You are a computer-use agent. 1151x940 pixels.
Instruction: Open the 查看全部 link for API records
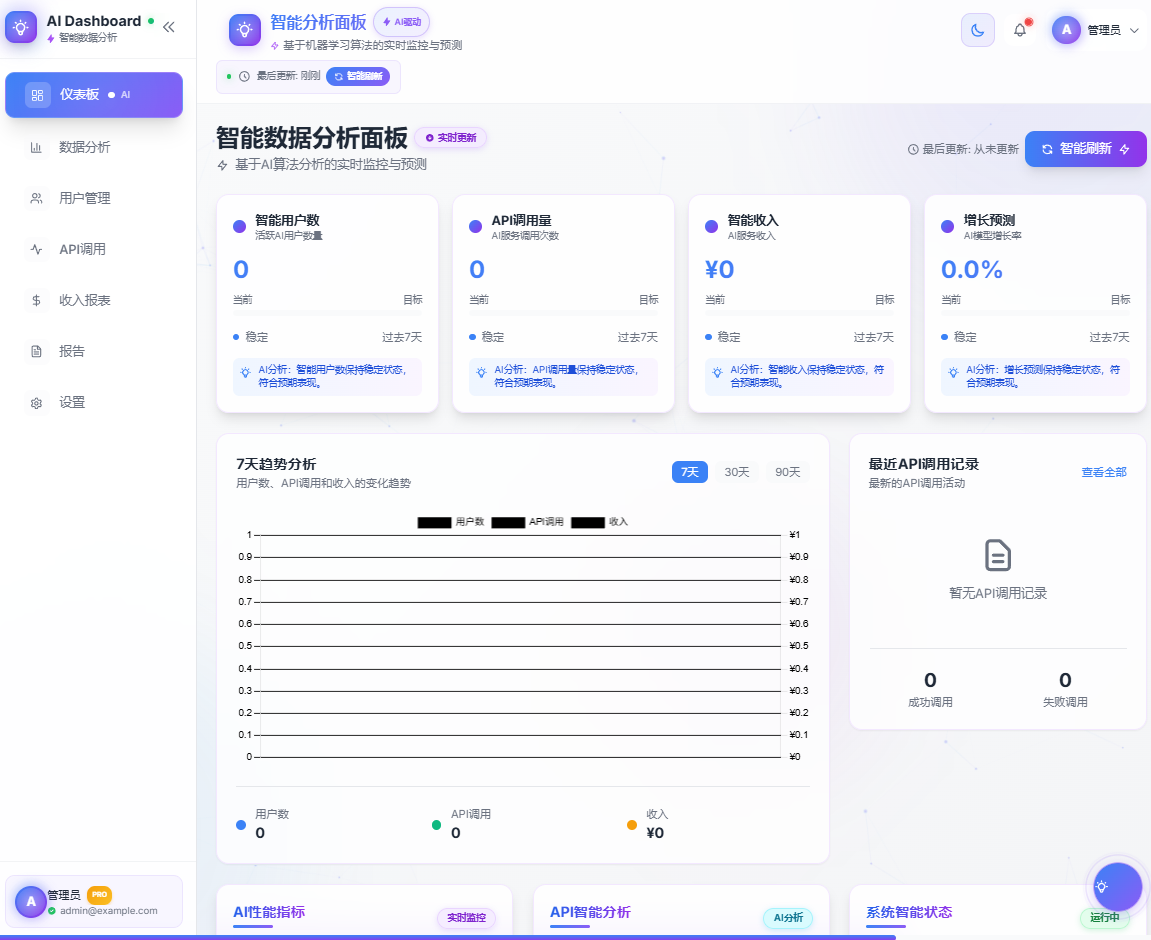(1103, 472)
